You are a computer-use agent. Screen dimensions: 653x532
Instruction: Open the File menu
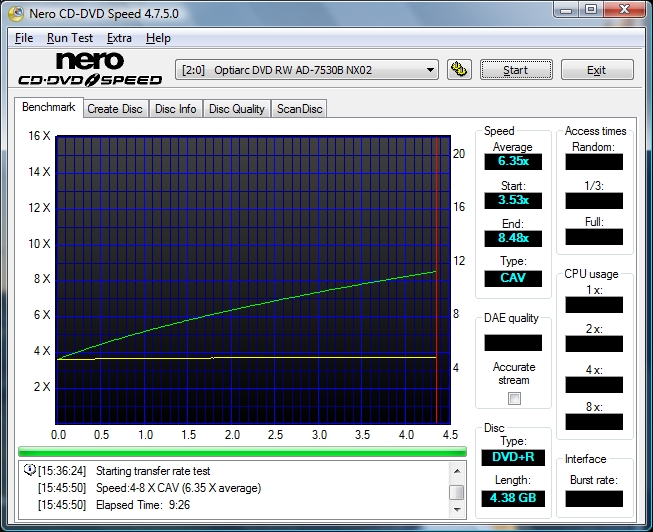point(24,38)
